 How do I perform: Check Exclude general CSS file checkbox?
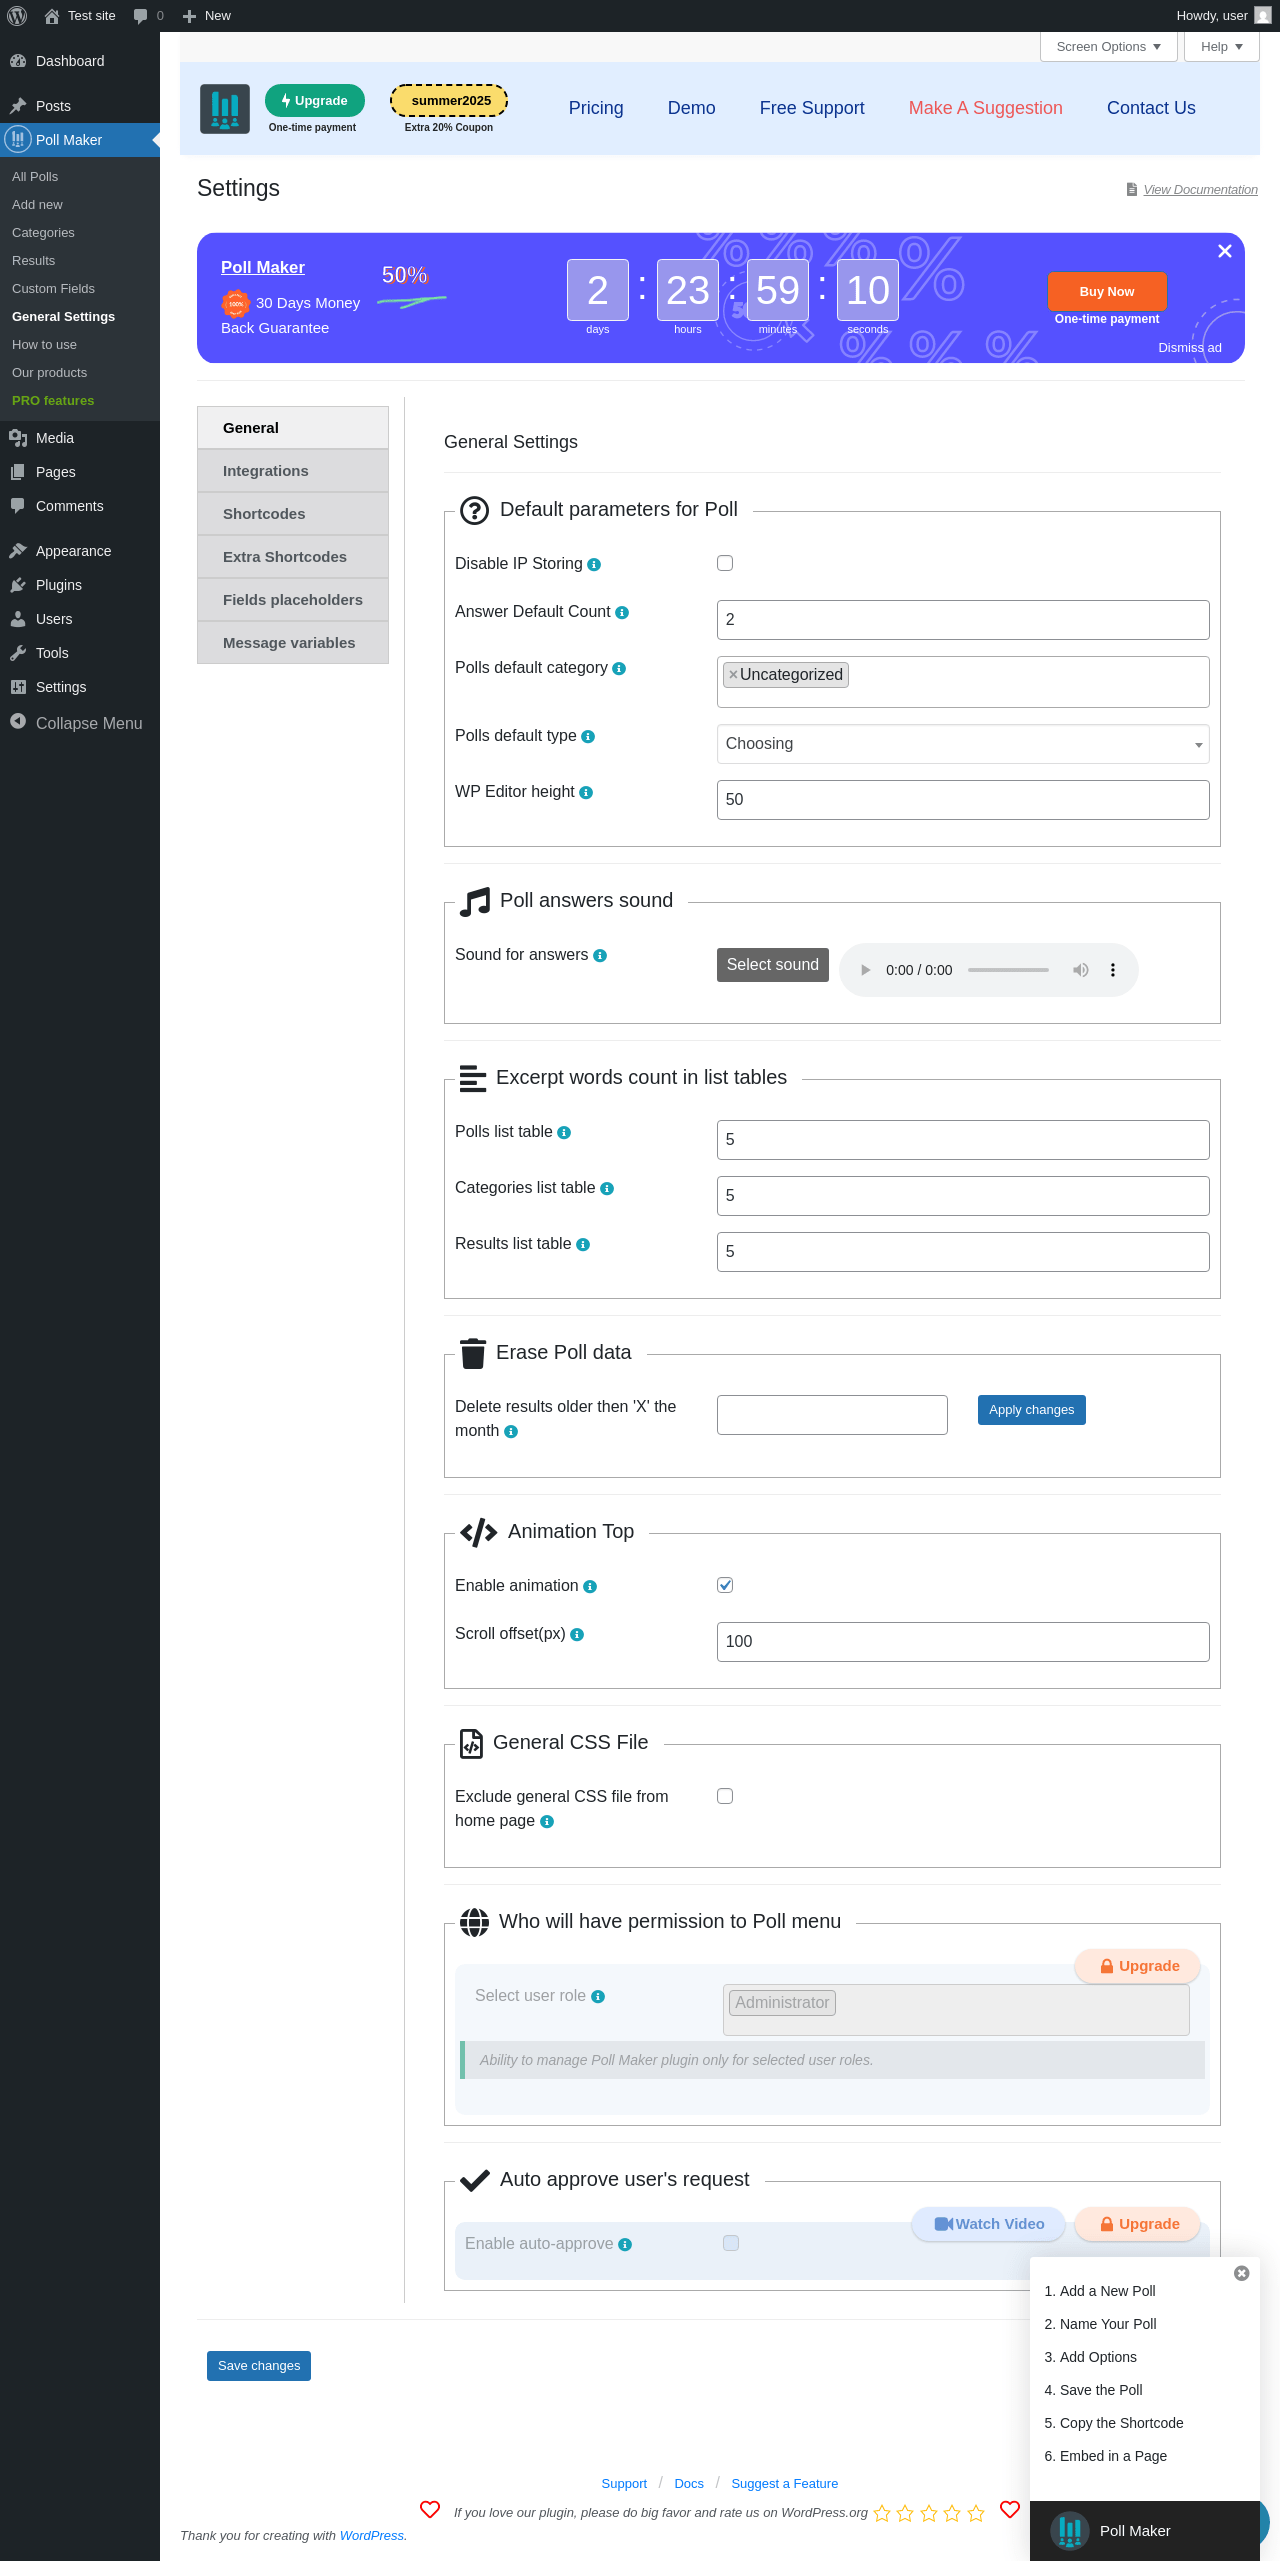725,1796
